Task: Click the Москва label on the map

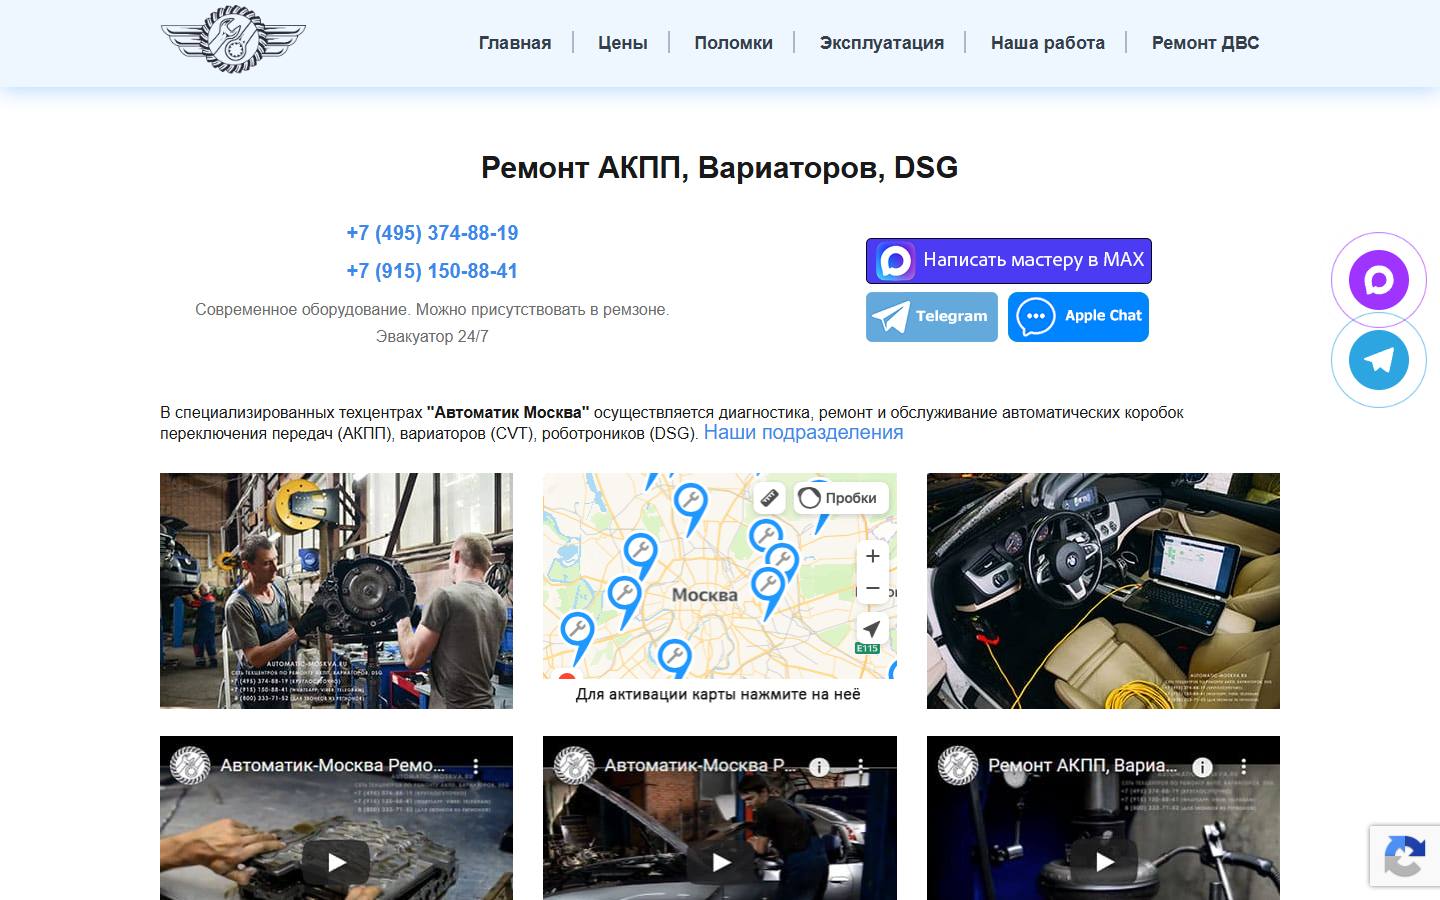Action: pos(705,595)
